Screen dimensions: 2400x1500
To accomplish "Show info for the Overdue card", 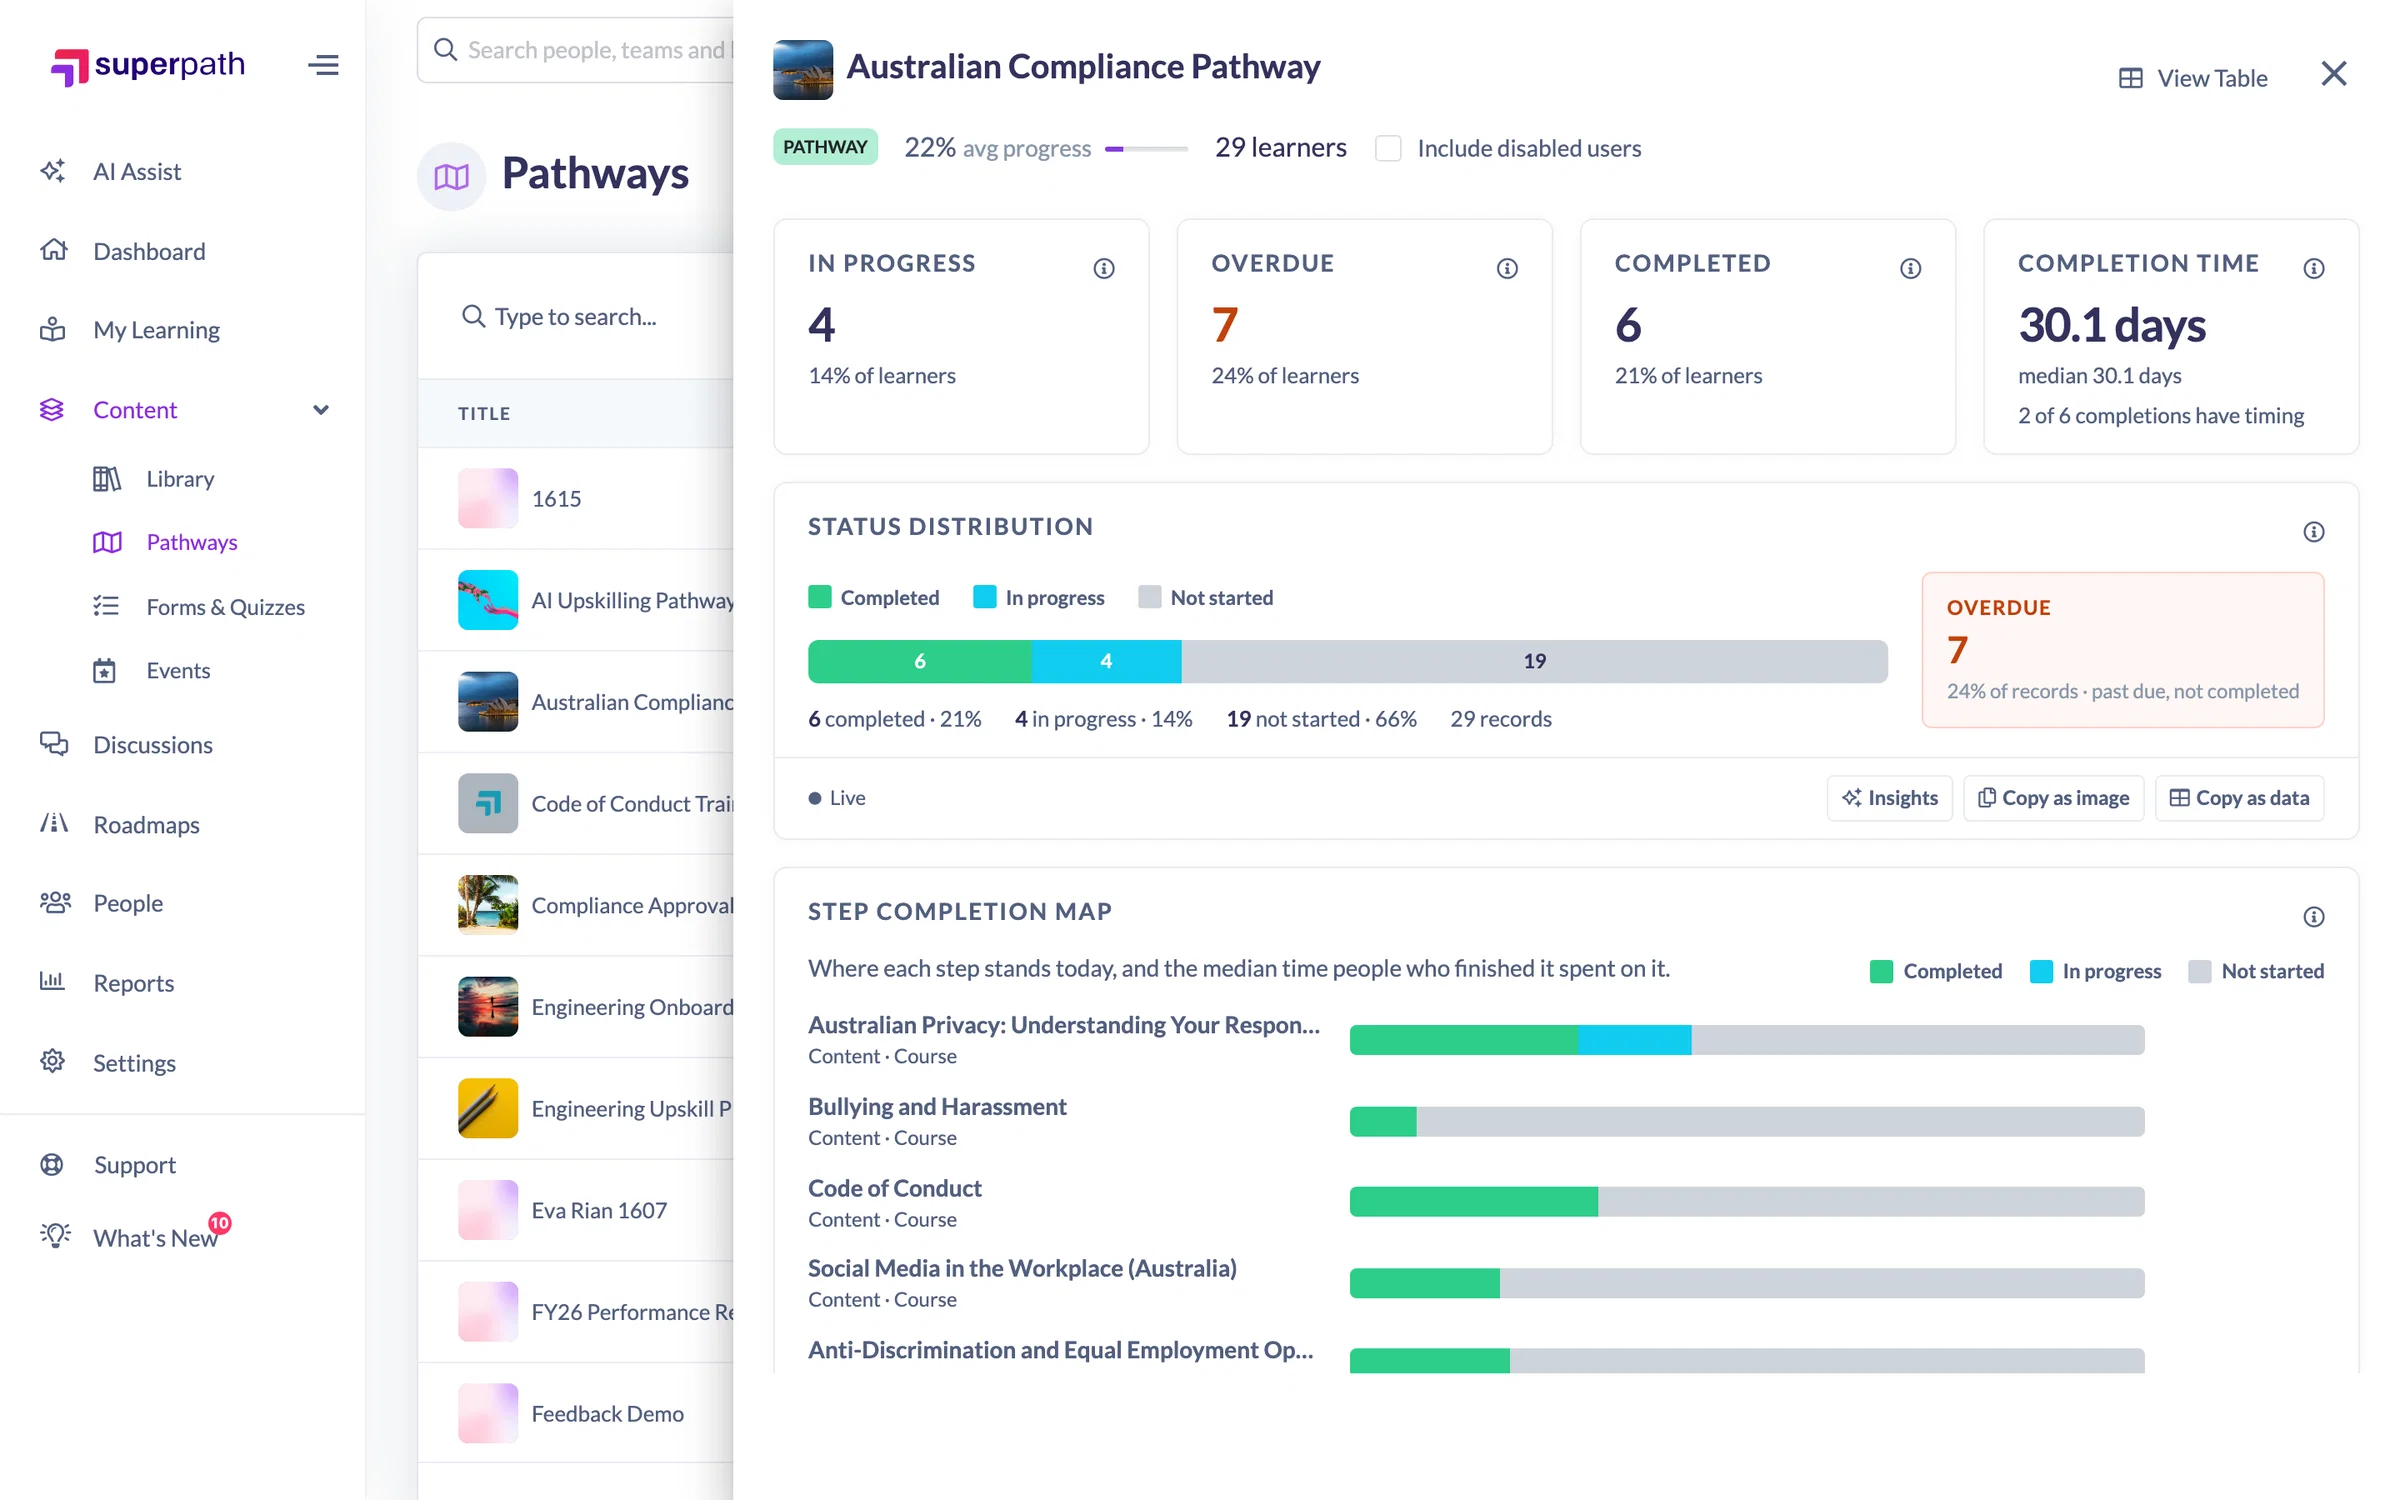I will point(1507,268).
